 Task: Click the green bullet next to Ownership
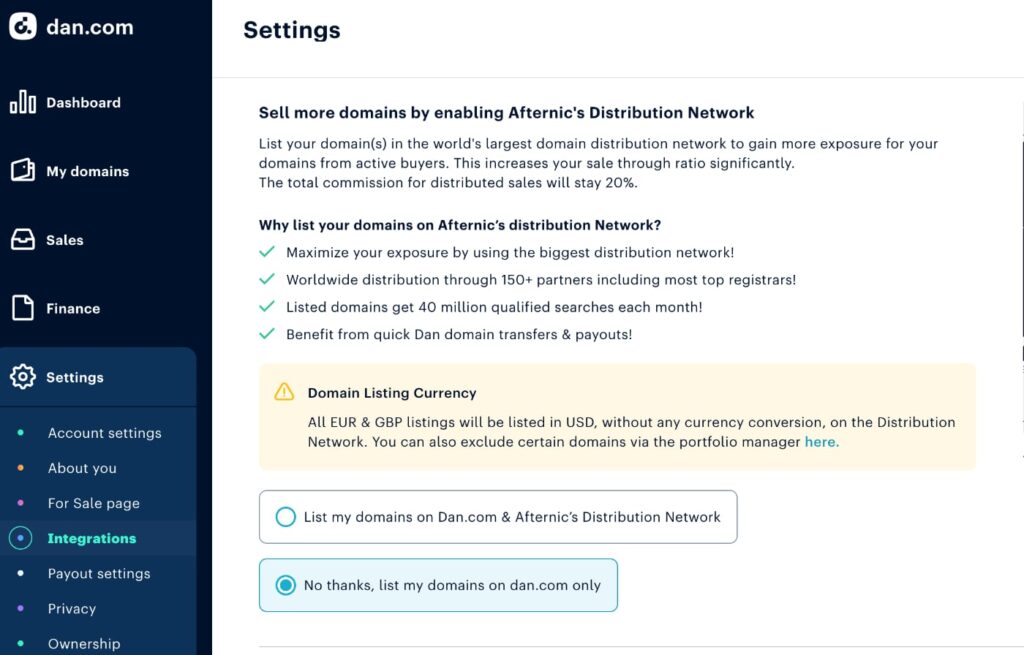21,643
